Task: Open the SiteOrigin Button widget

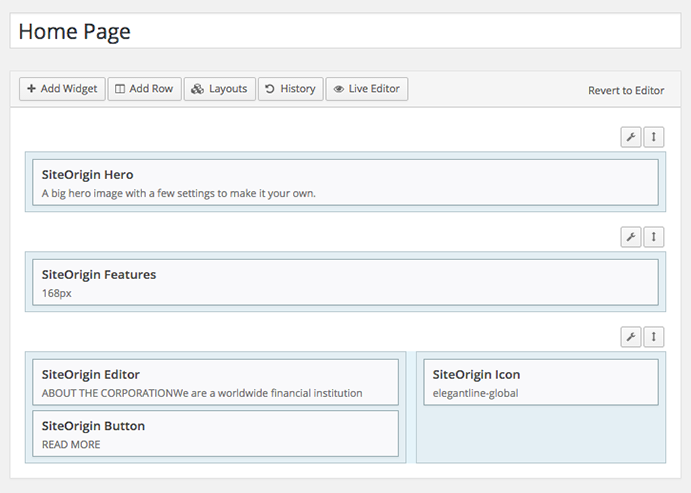Action: (x=215, y=434)
